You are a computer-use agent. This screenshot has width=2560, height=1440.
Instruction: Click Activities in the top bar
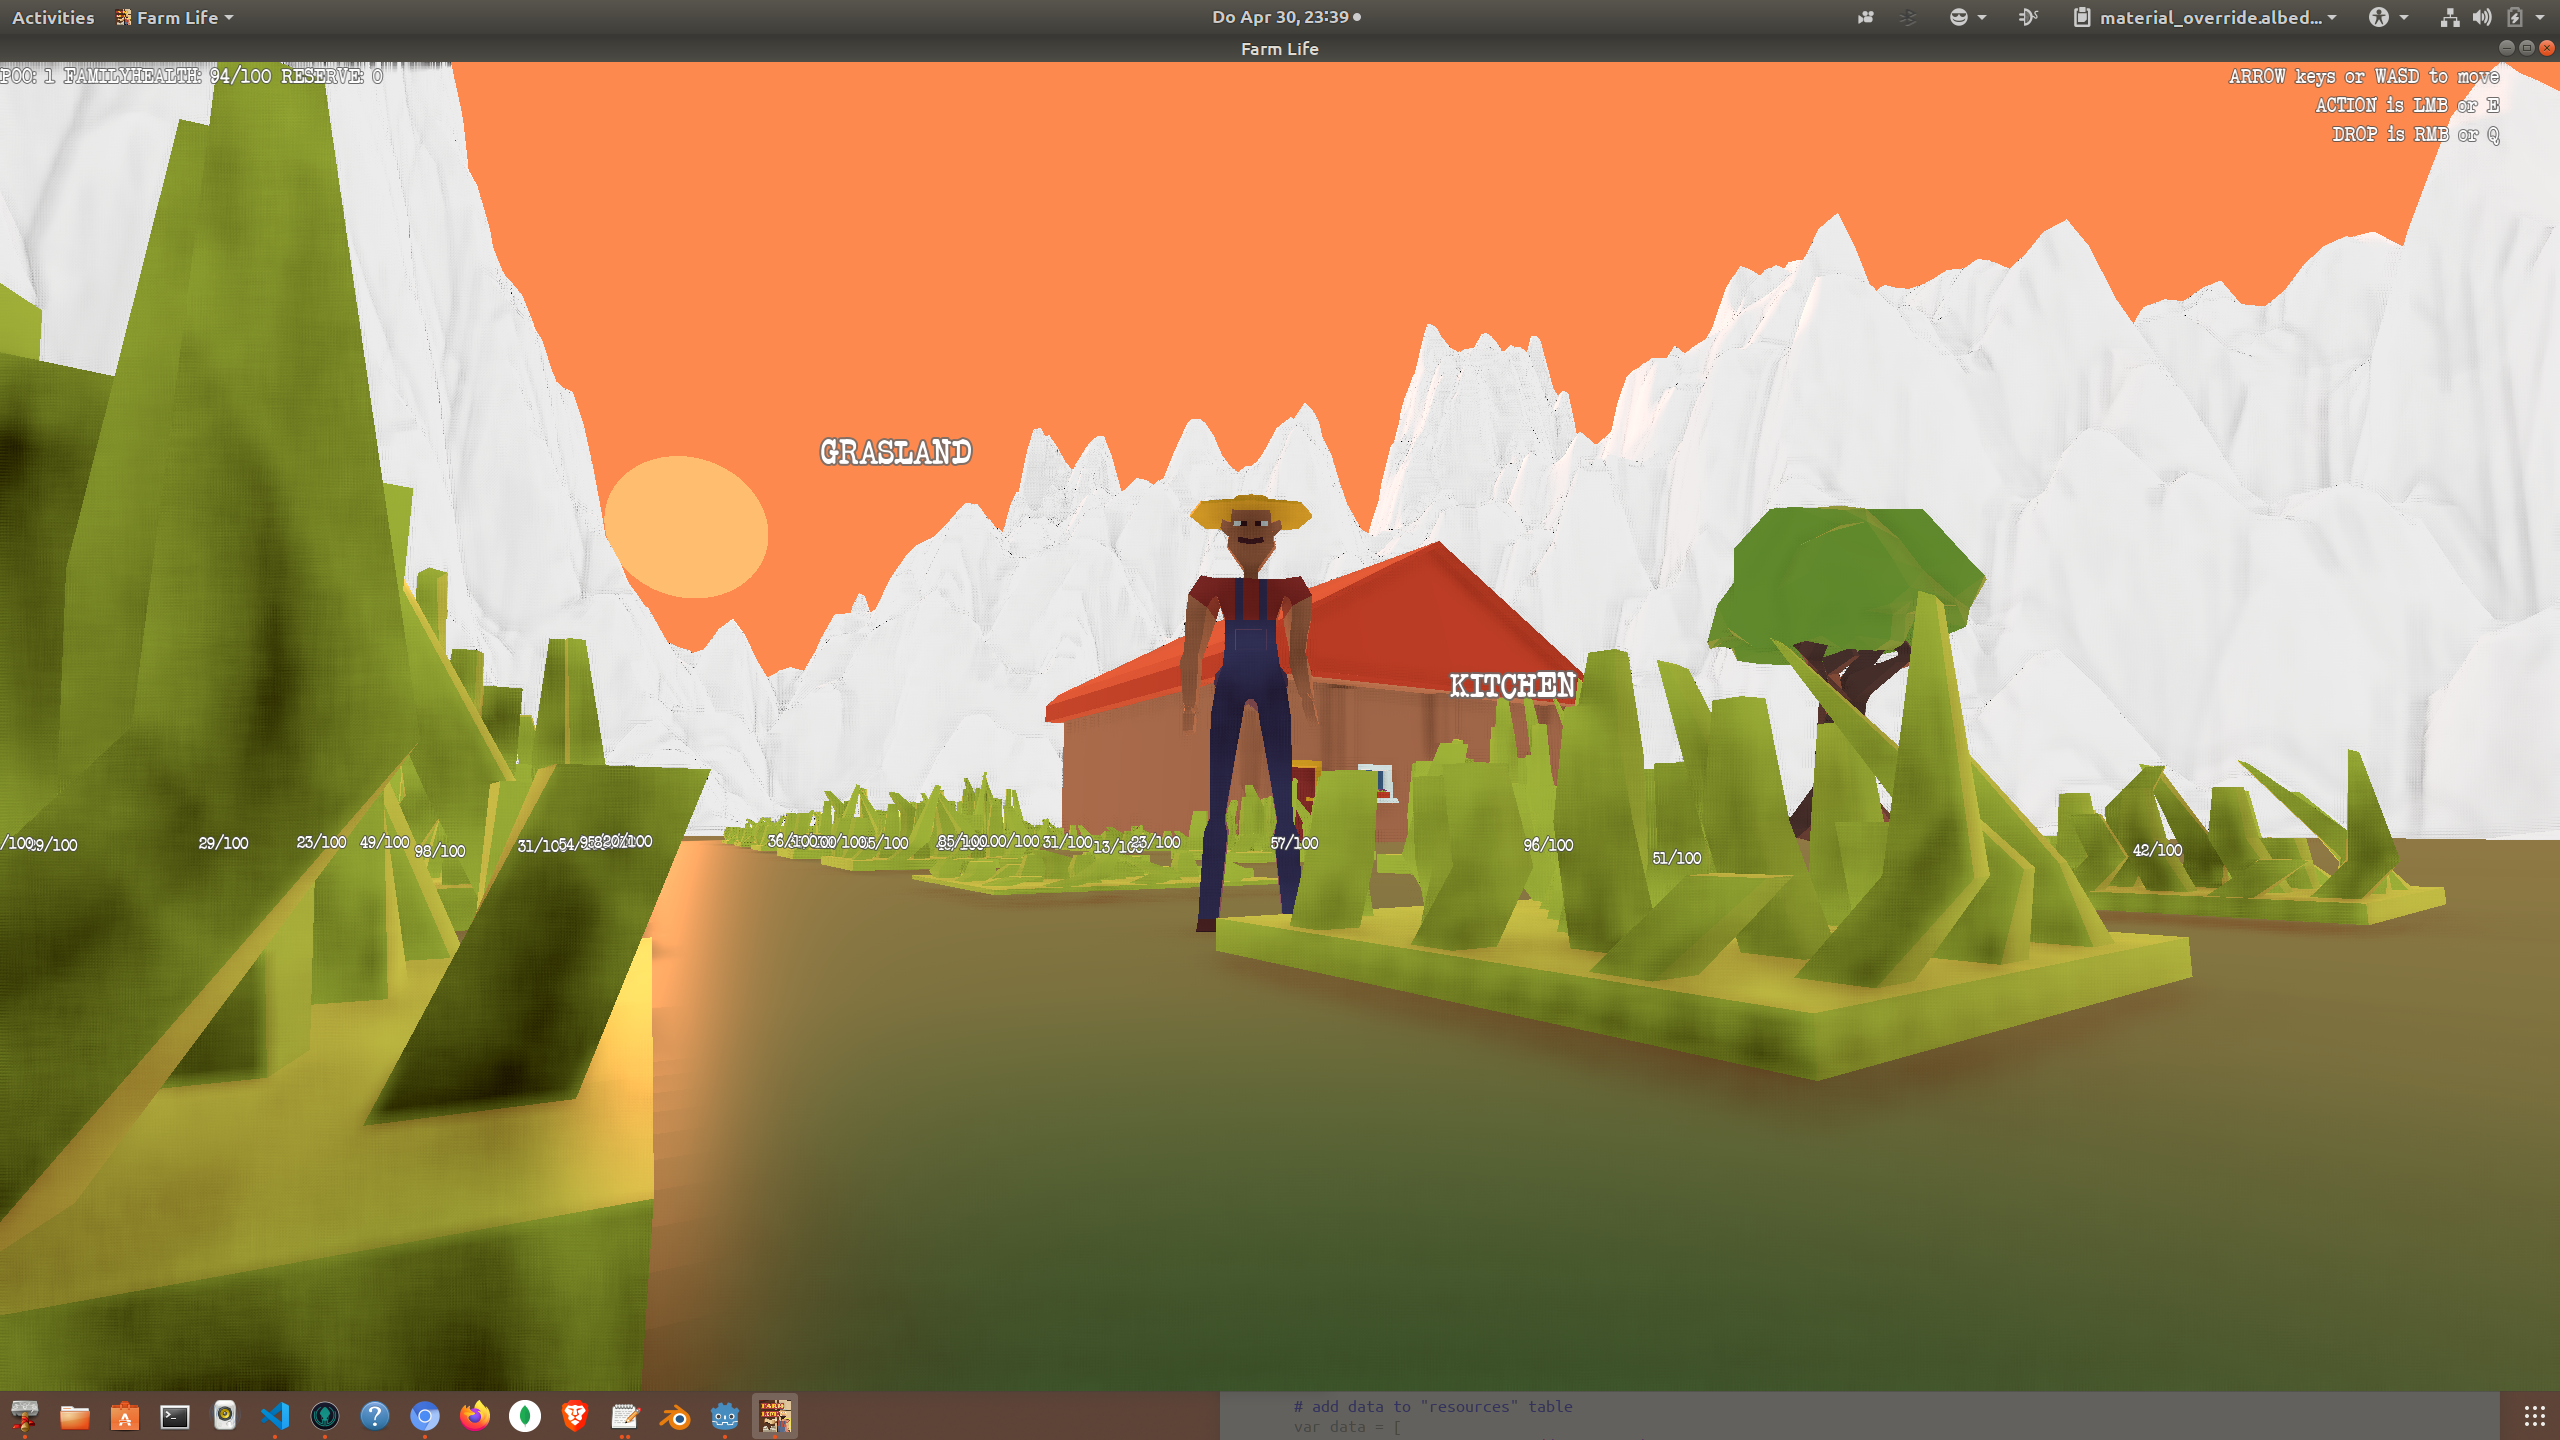(x=53, y=17)
